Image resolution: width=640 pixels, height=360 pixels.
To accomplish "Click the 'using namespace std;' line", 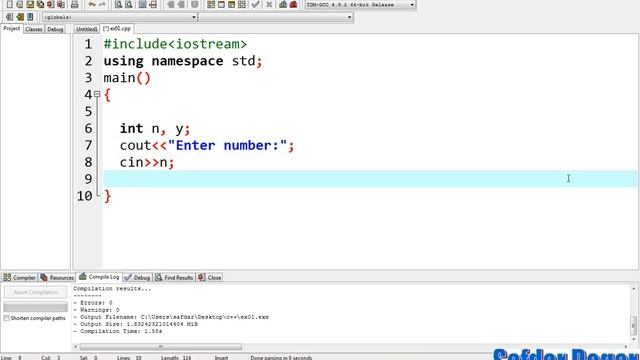I will pyautogui.click(x=183, y=61).
